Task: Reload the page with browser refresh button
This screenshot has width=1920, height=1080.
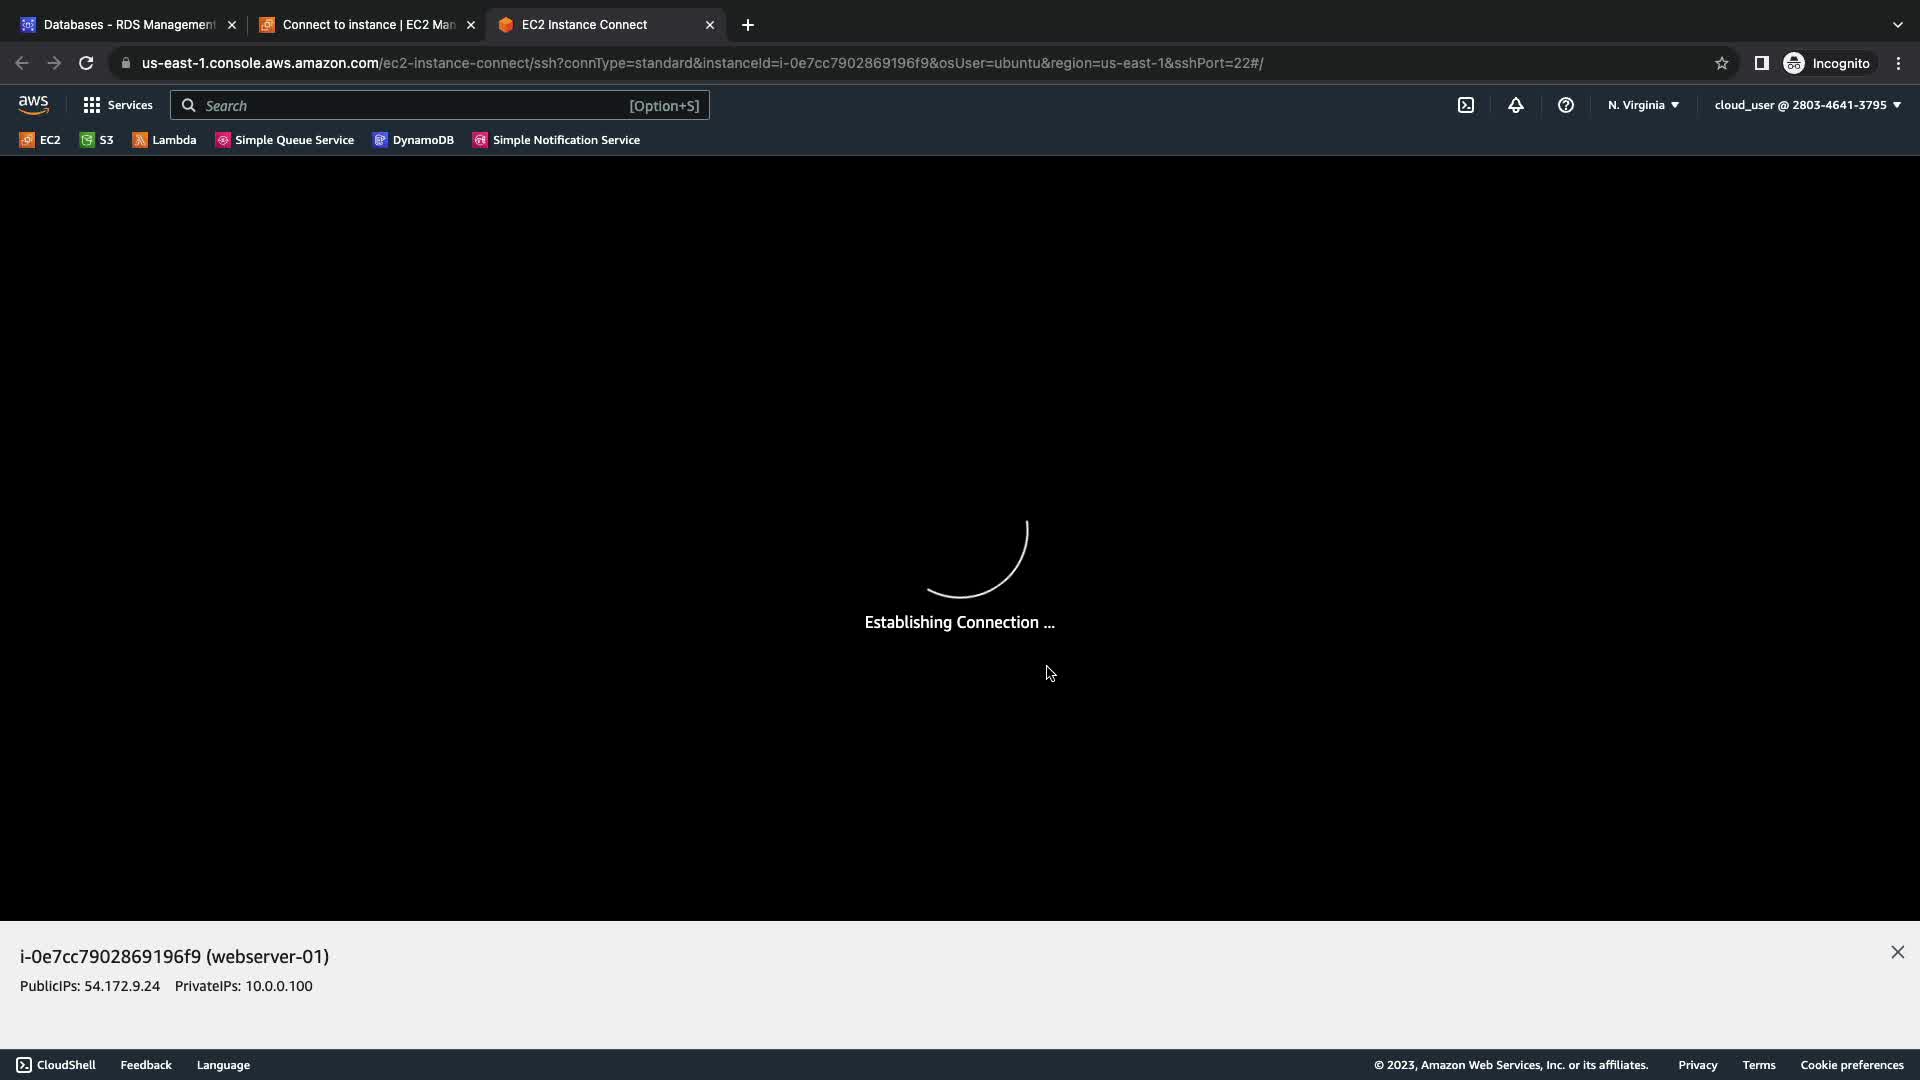Action: (x=86, y=63)
